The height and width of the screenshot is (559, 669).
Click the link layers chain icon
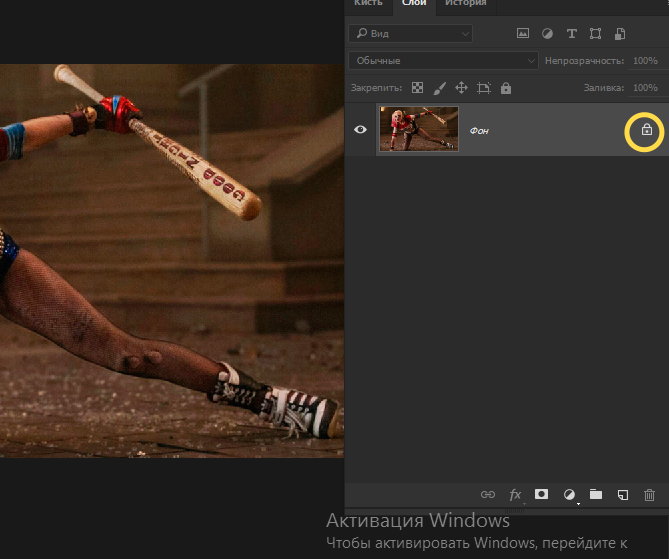tap(488, 495)
